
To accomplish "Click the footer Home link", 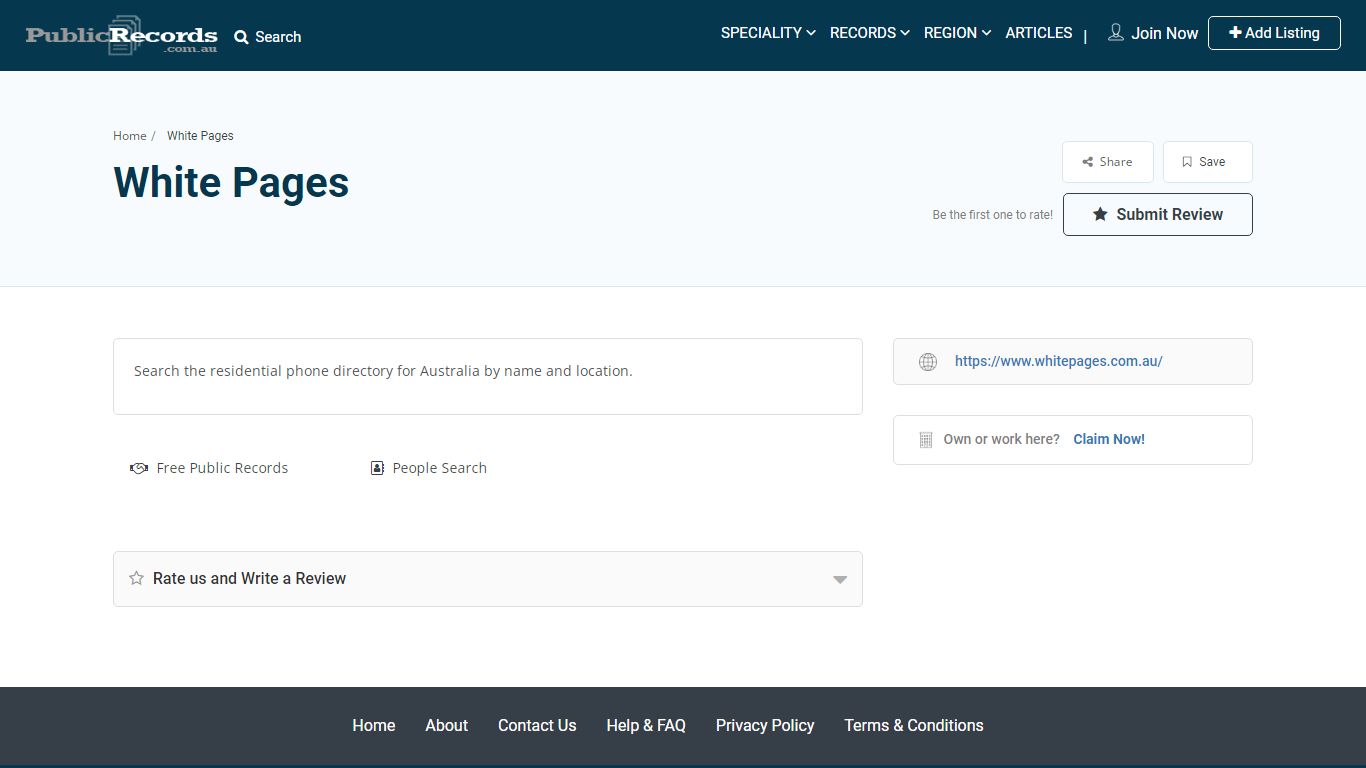I will point(374,726).
